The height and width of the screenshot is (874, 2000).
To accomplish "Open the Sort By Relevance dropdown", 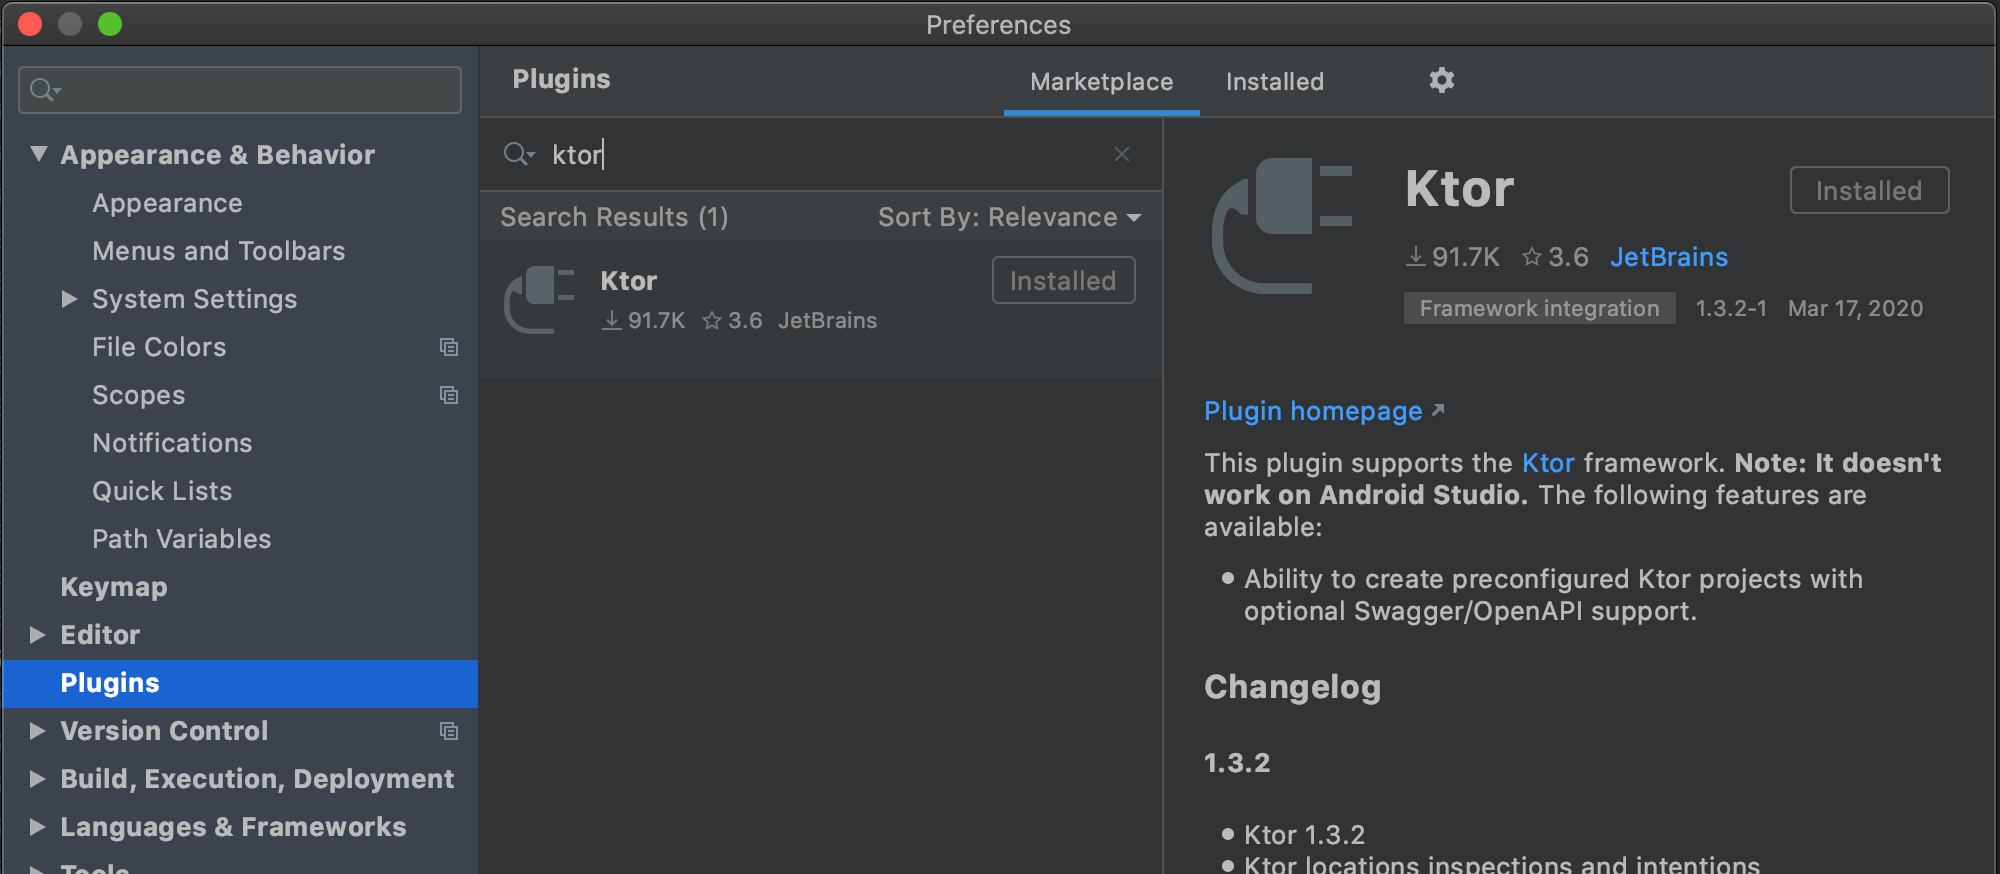I will [1009, 217].
